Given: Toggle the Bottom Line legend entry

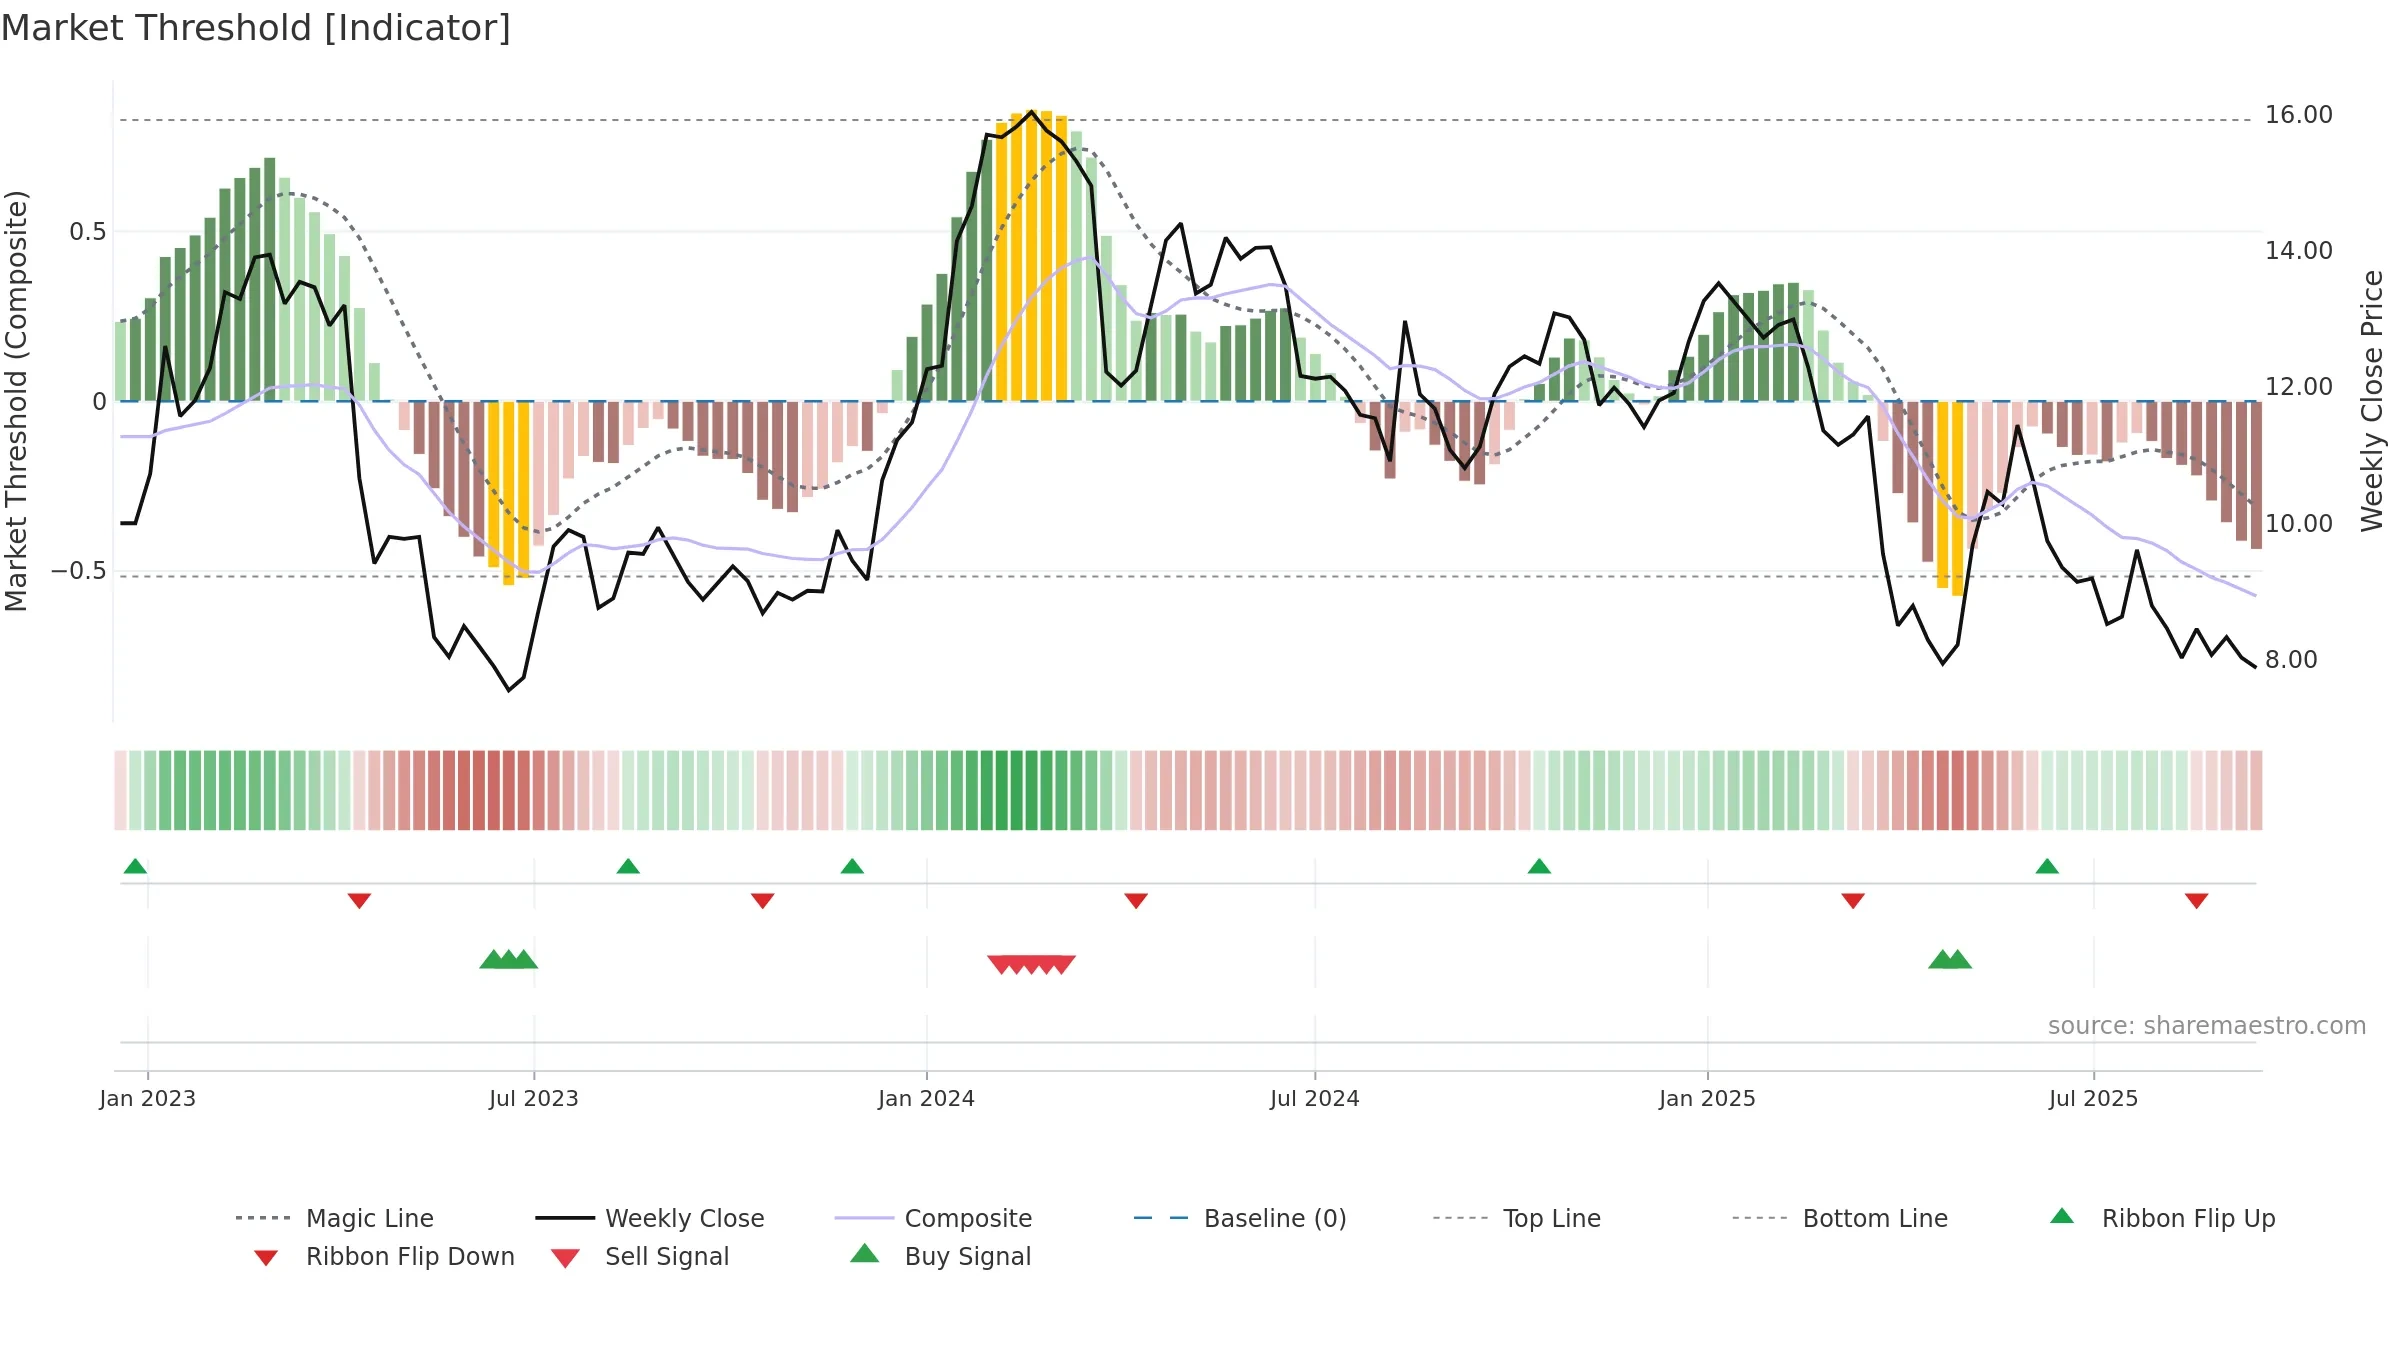Looking at the screenshot, I should (x=1840, y=1218).
